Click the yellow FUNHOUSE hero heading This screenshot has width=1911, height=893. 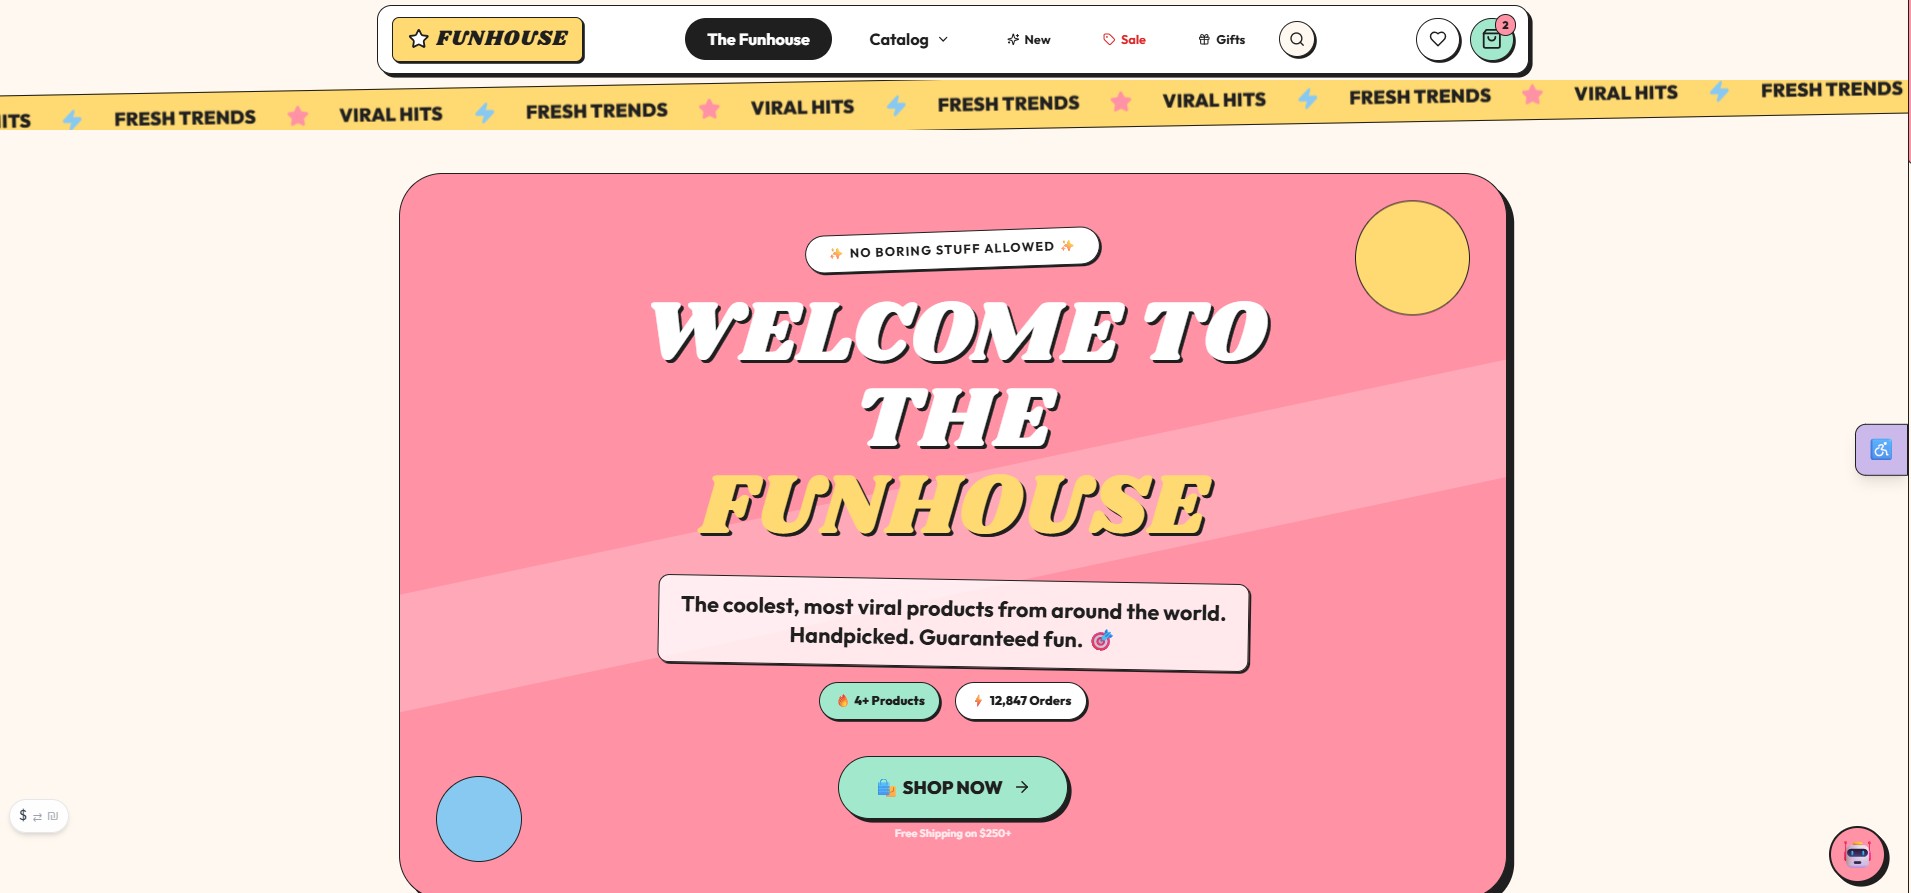click(x=956, y=505)
